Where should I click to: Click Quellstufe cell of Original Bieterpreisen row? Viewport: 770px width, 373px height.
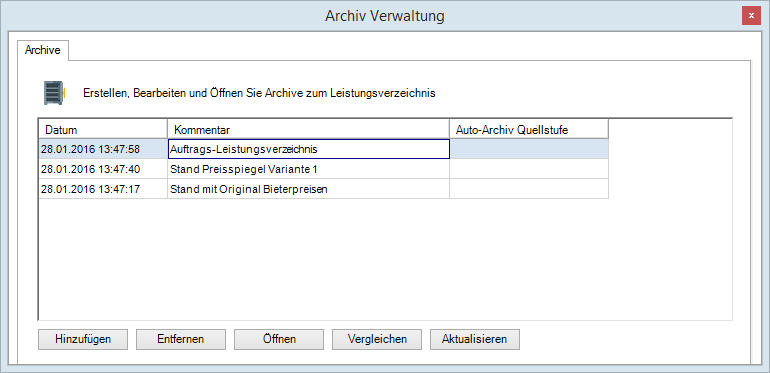529,189
